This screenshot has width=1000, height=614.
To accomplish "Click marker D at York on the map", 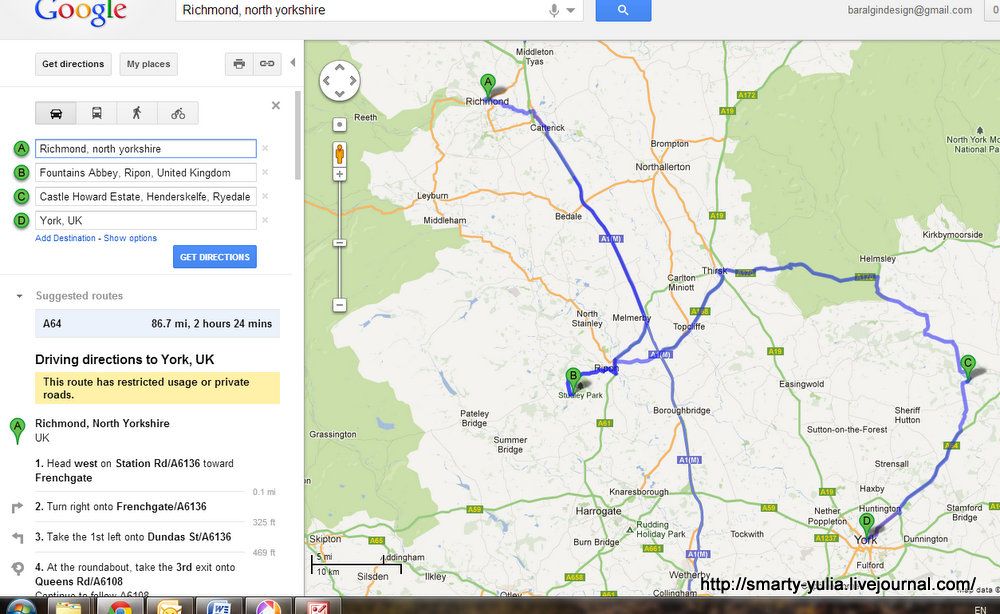I will [866, 525].
